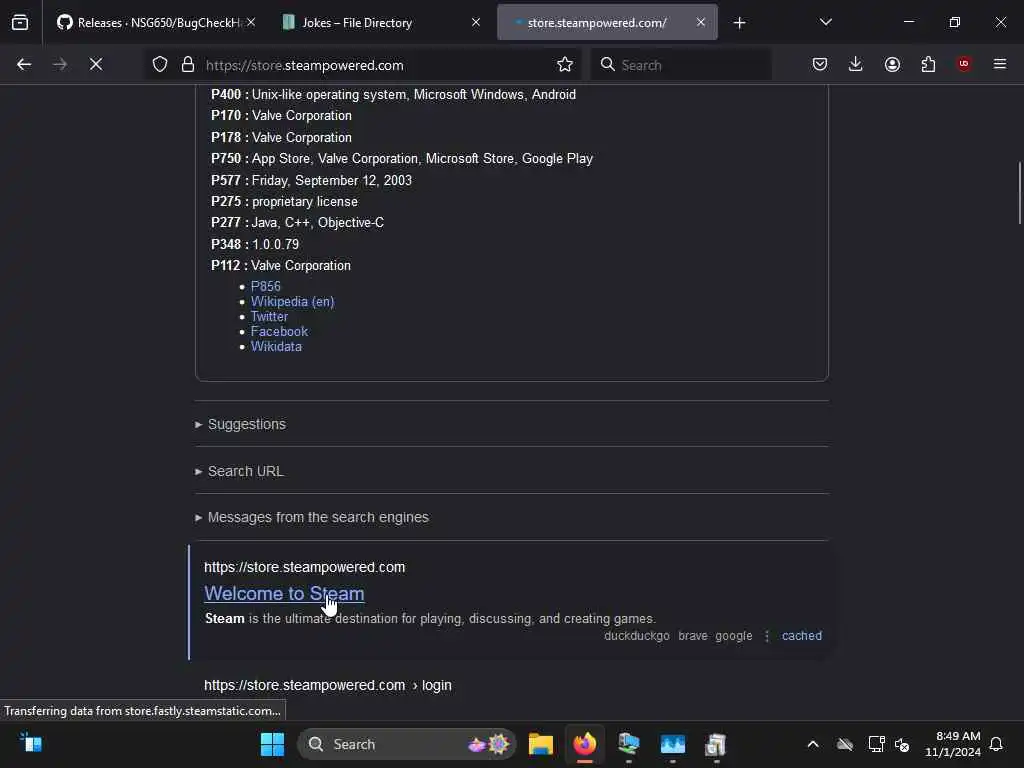The width and height of the screenshot is (1024, 768).
Task: Close the store.steampowered.com tab
Action: pyautogui.click(x=701, y=23)
